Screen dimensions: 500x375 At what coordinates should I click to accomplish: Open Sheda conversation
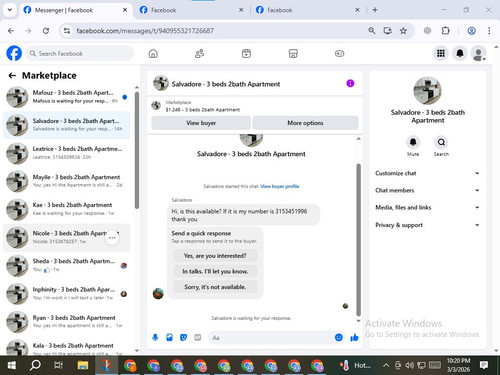(67, 265)
